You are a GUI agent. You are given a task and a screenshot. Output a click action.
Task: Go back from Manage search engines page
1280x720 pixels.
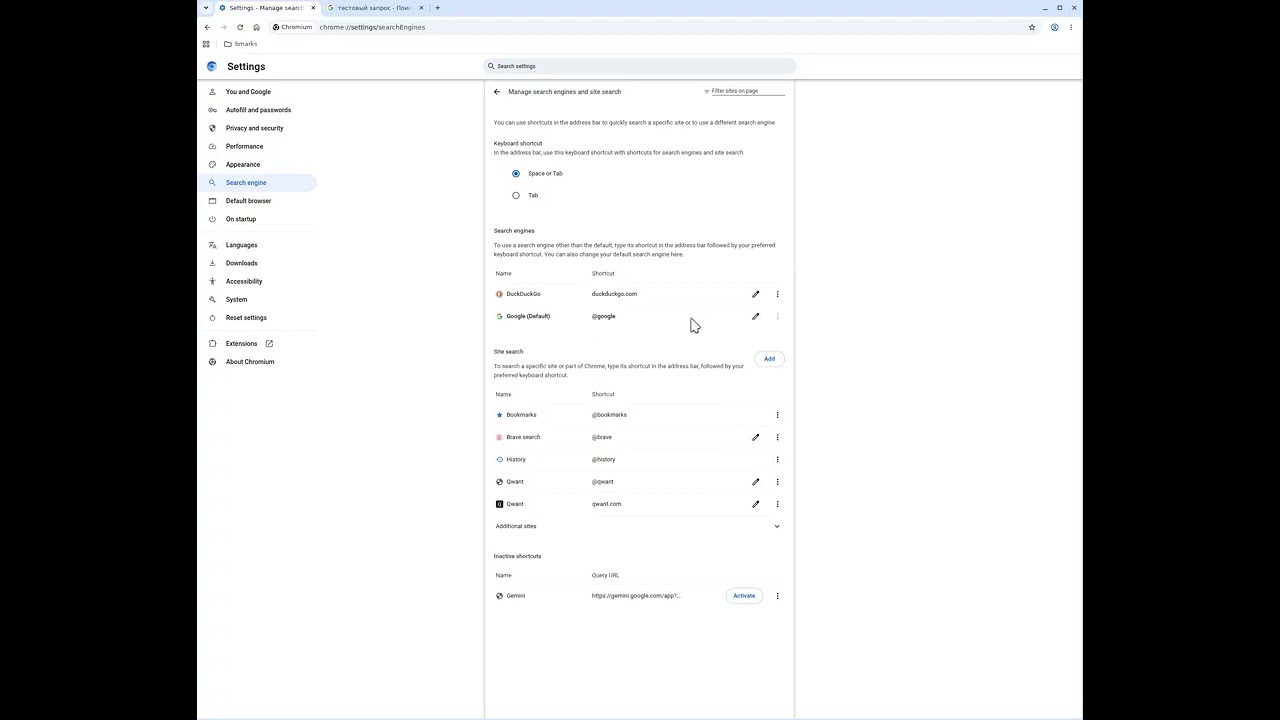click(497, 92)
